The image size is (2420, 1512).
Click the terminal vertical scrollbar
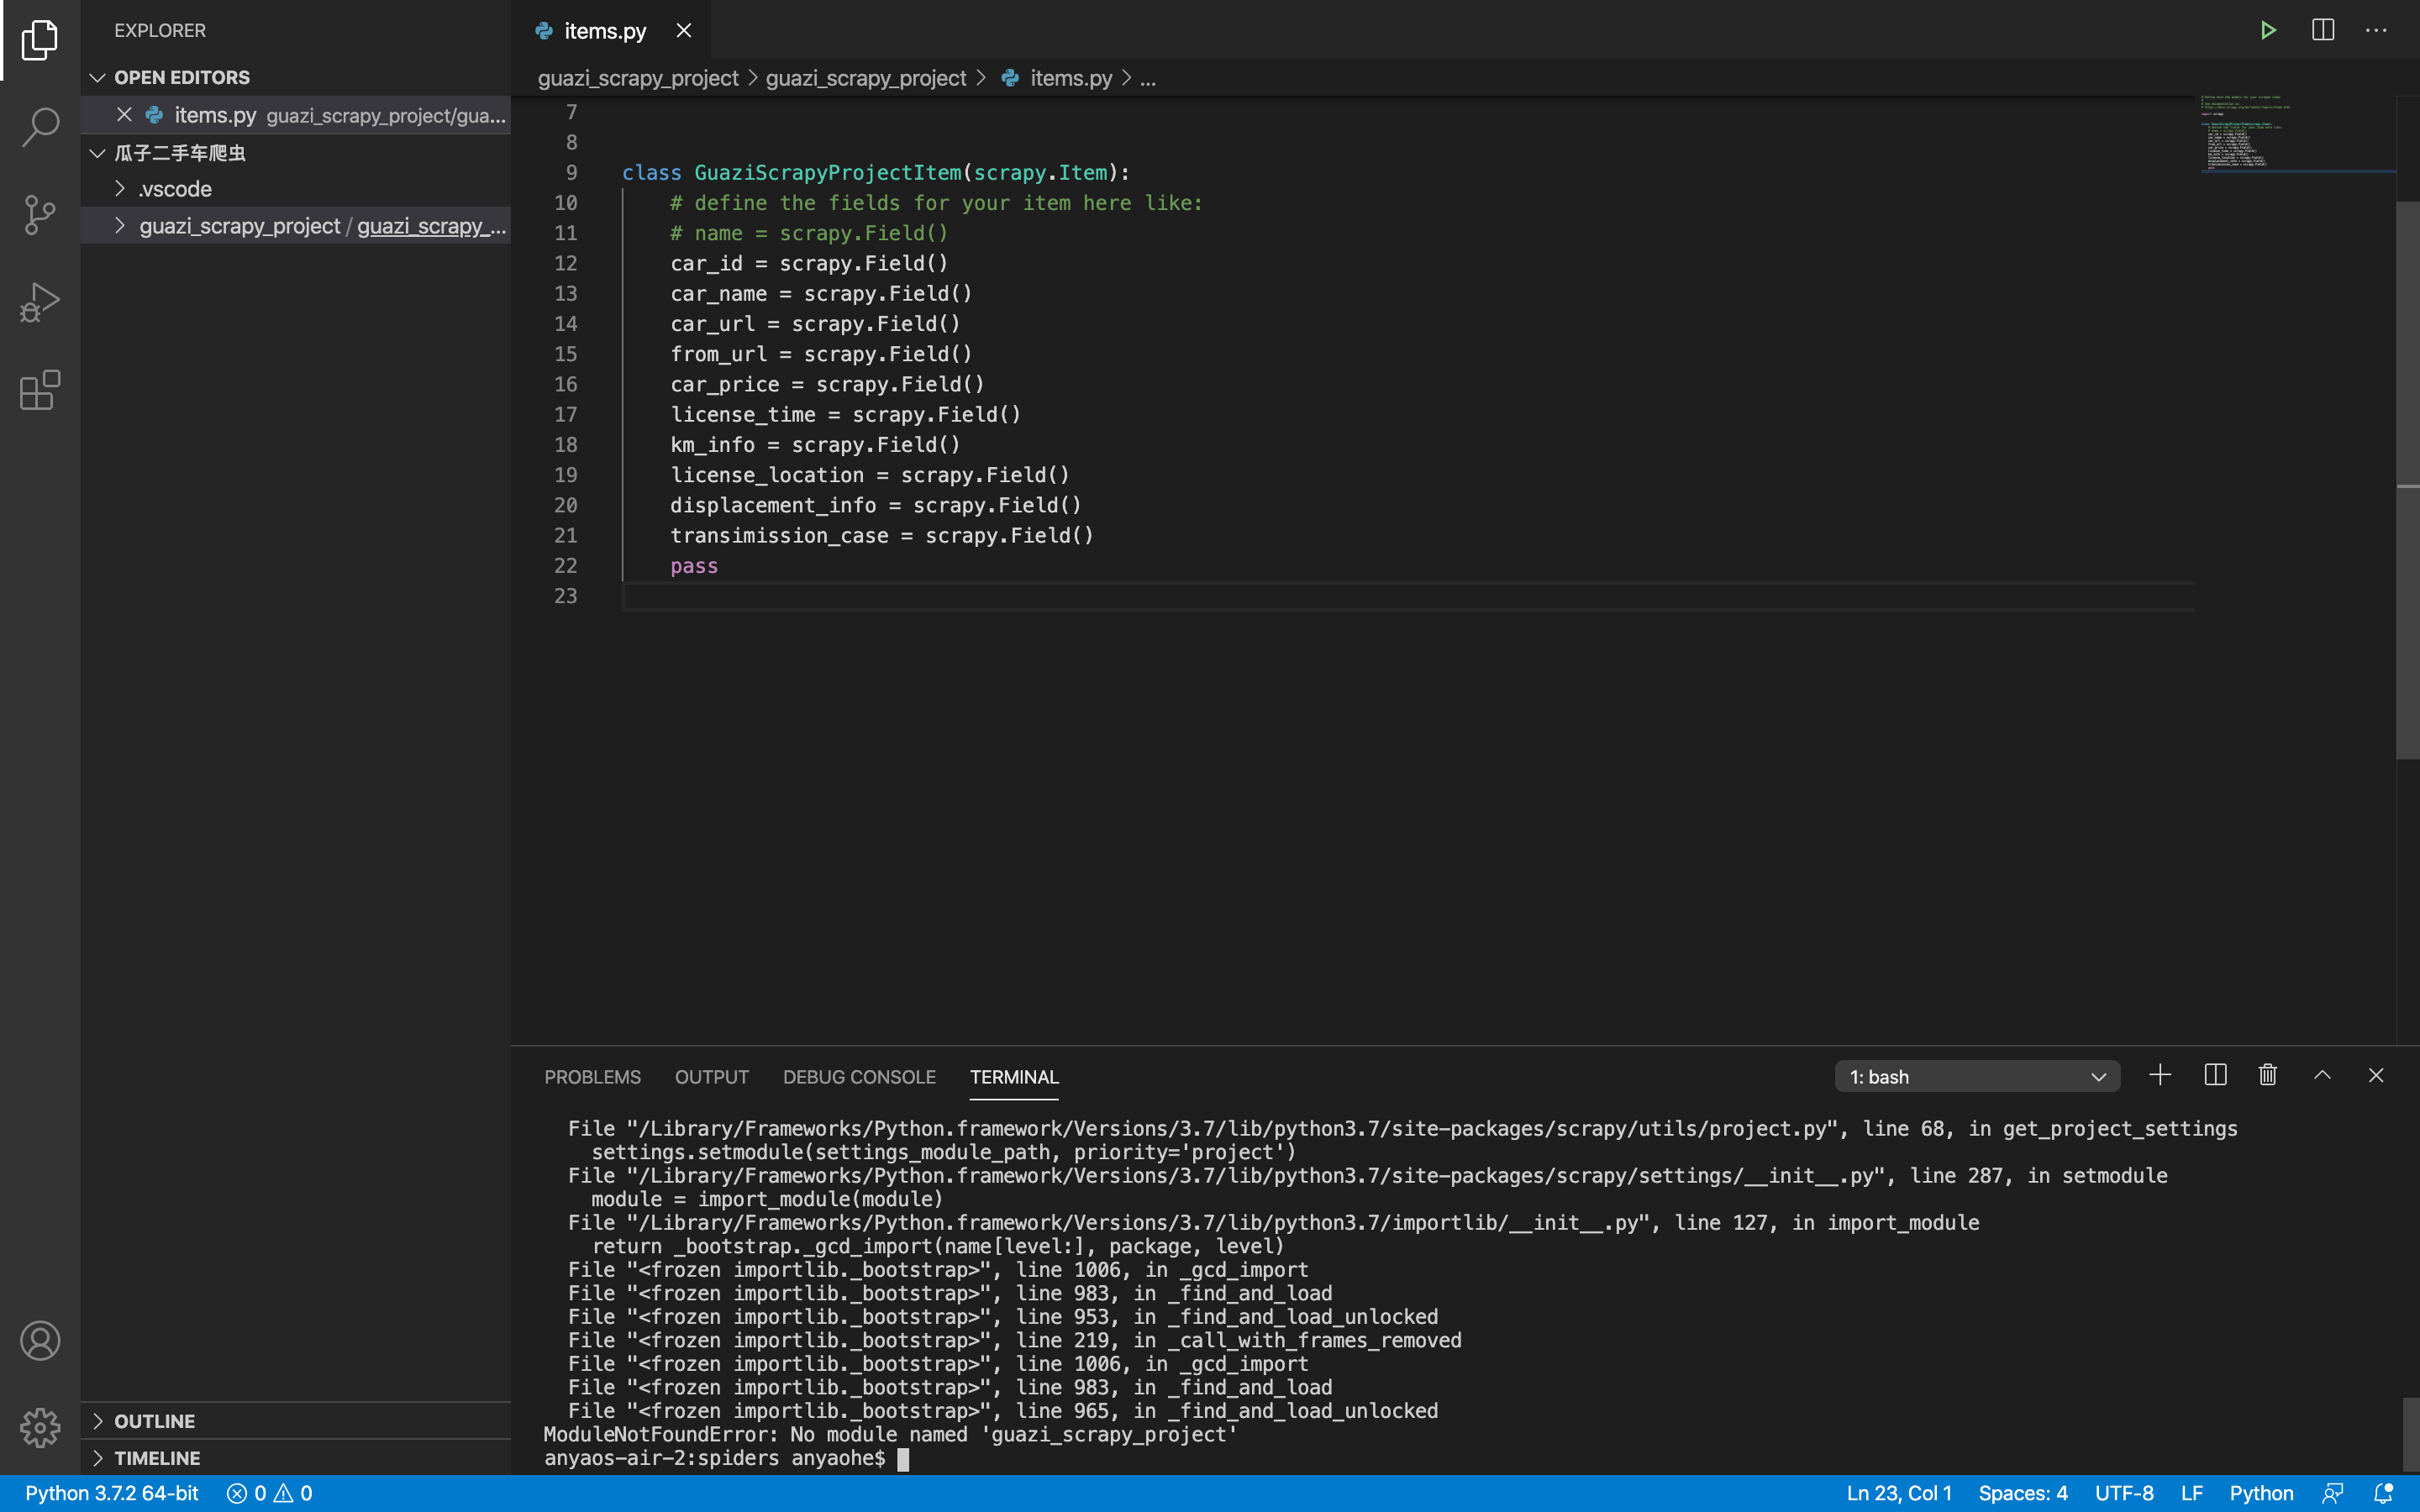[x=2410, y=1434]
